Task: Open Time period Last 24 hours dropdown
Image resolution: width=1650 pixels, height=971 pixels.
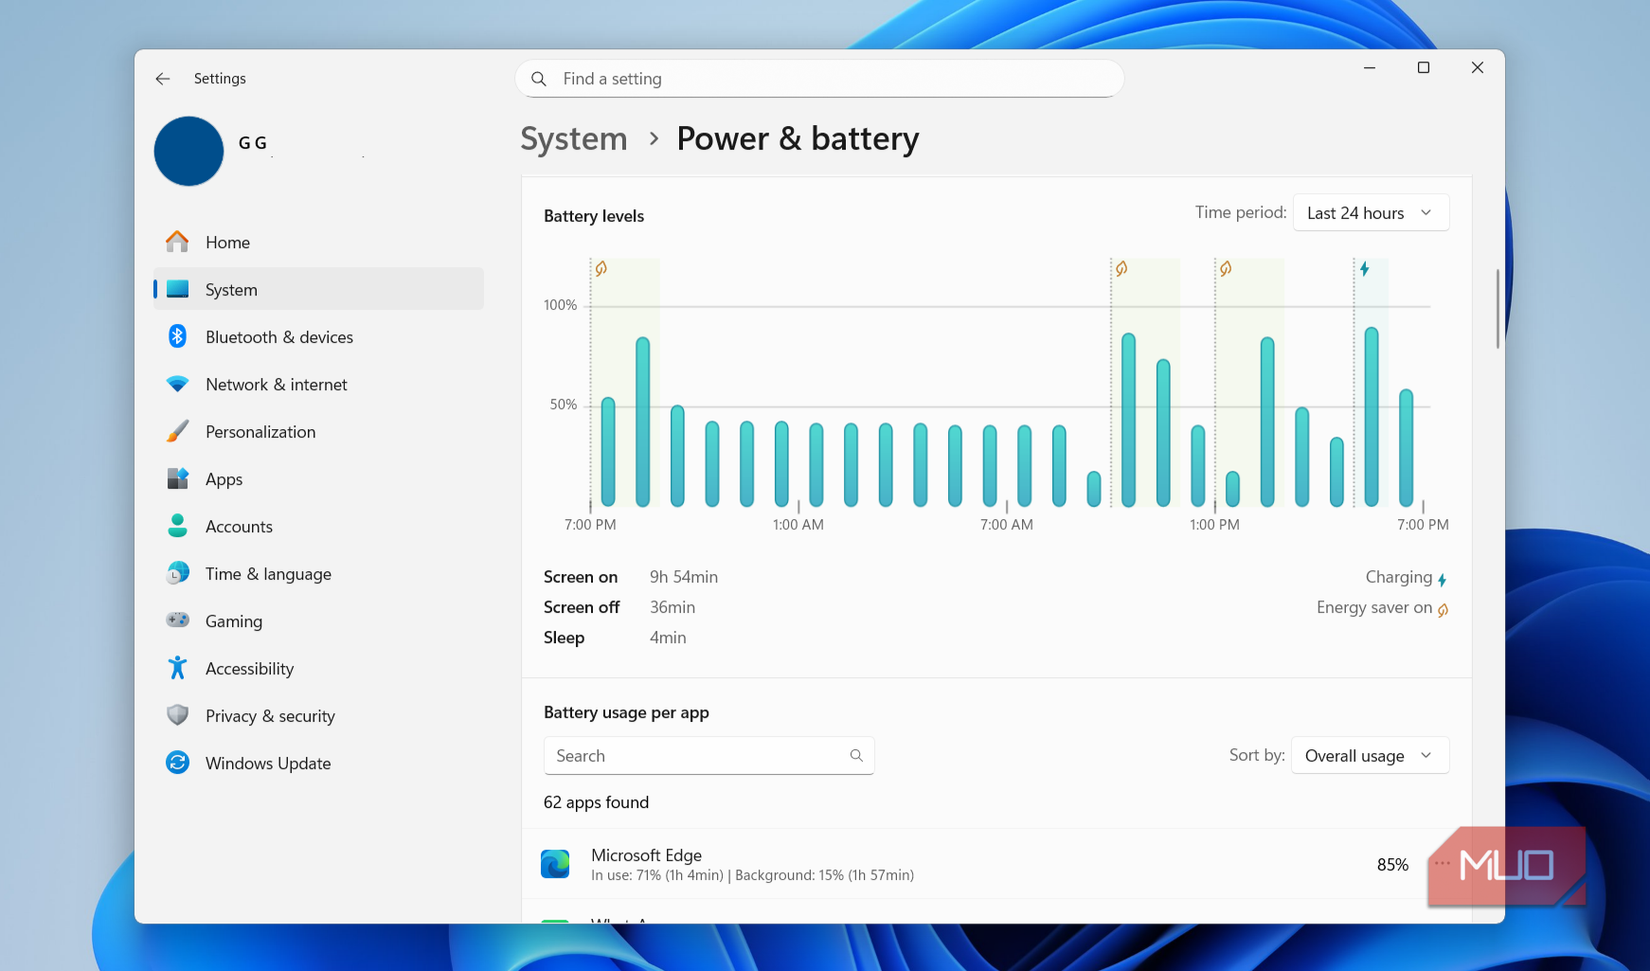Action: 1371,213
